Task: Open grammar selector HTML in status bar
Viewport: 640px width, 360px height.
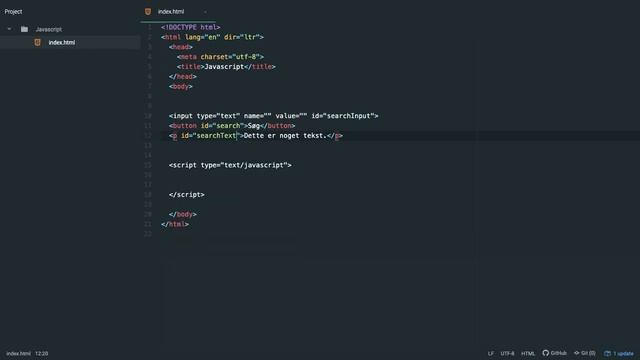Action: point(528,353)
